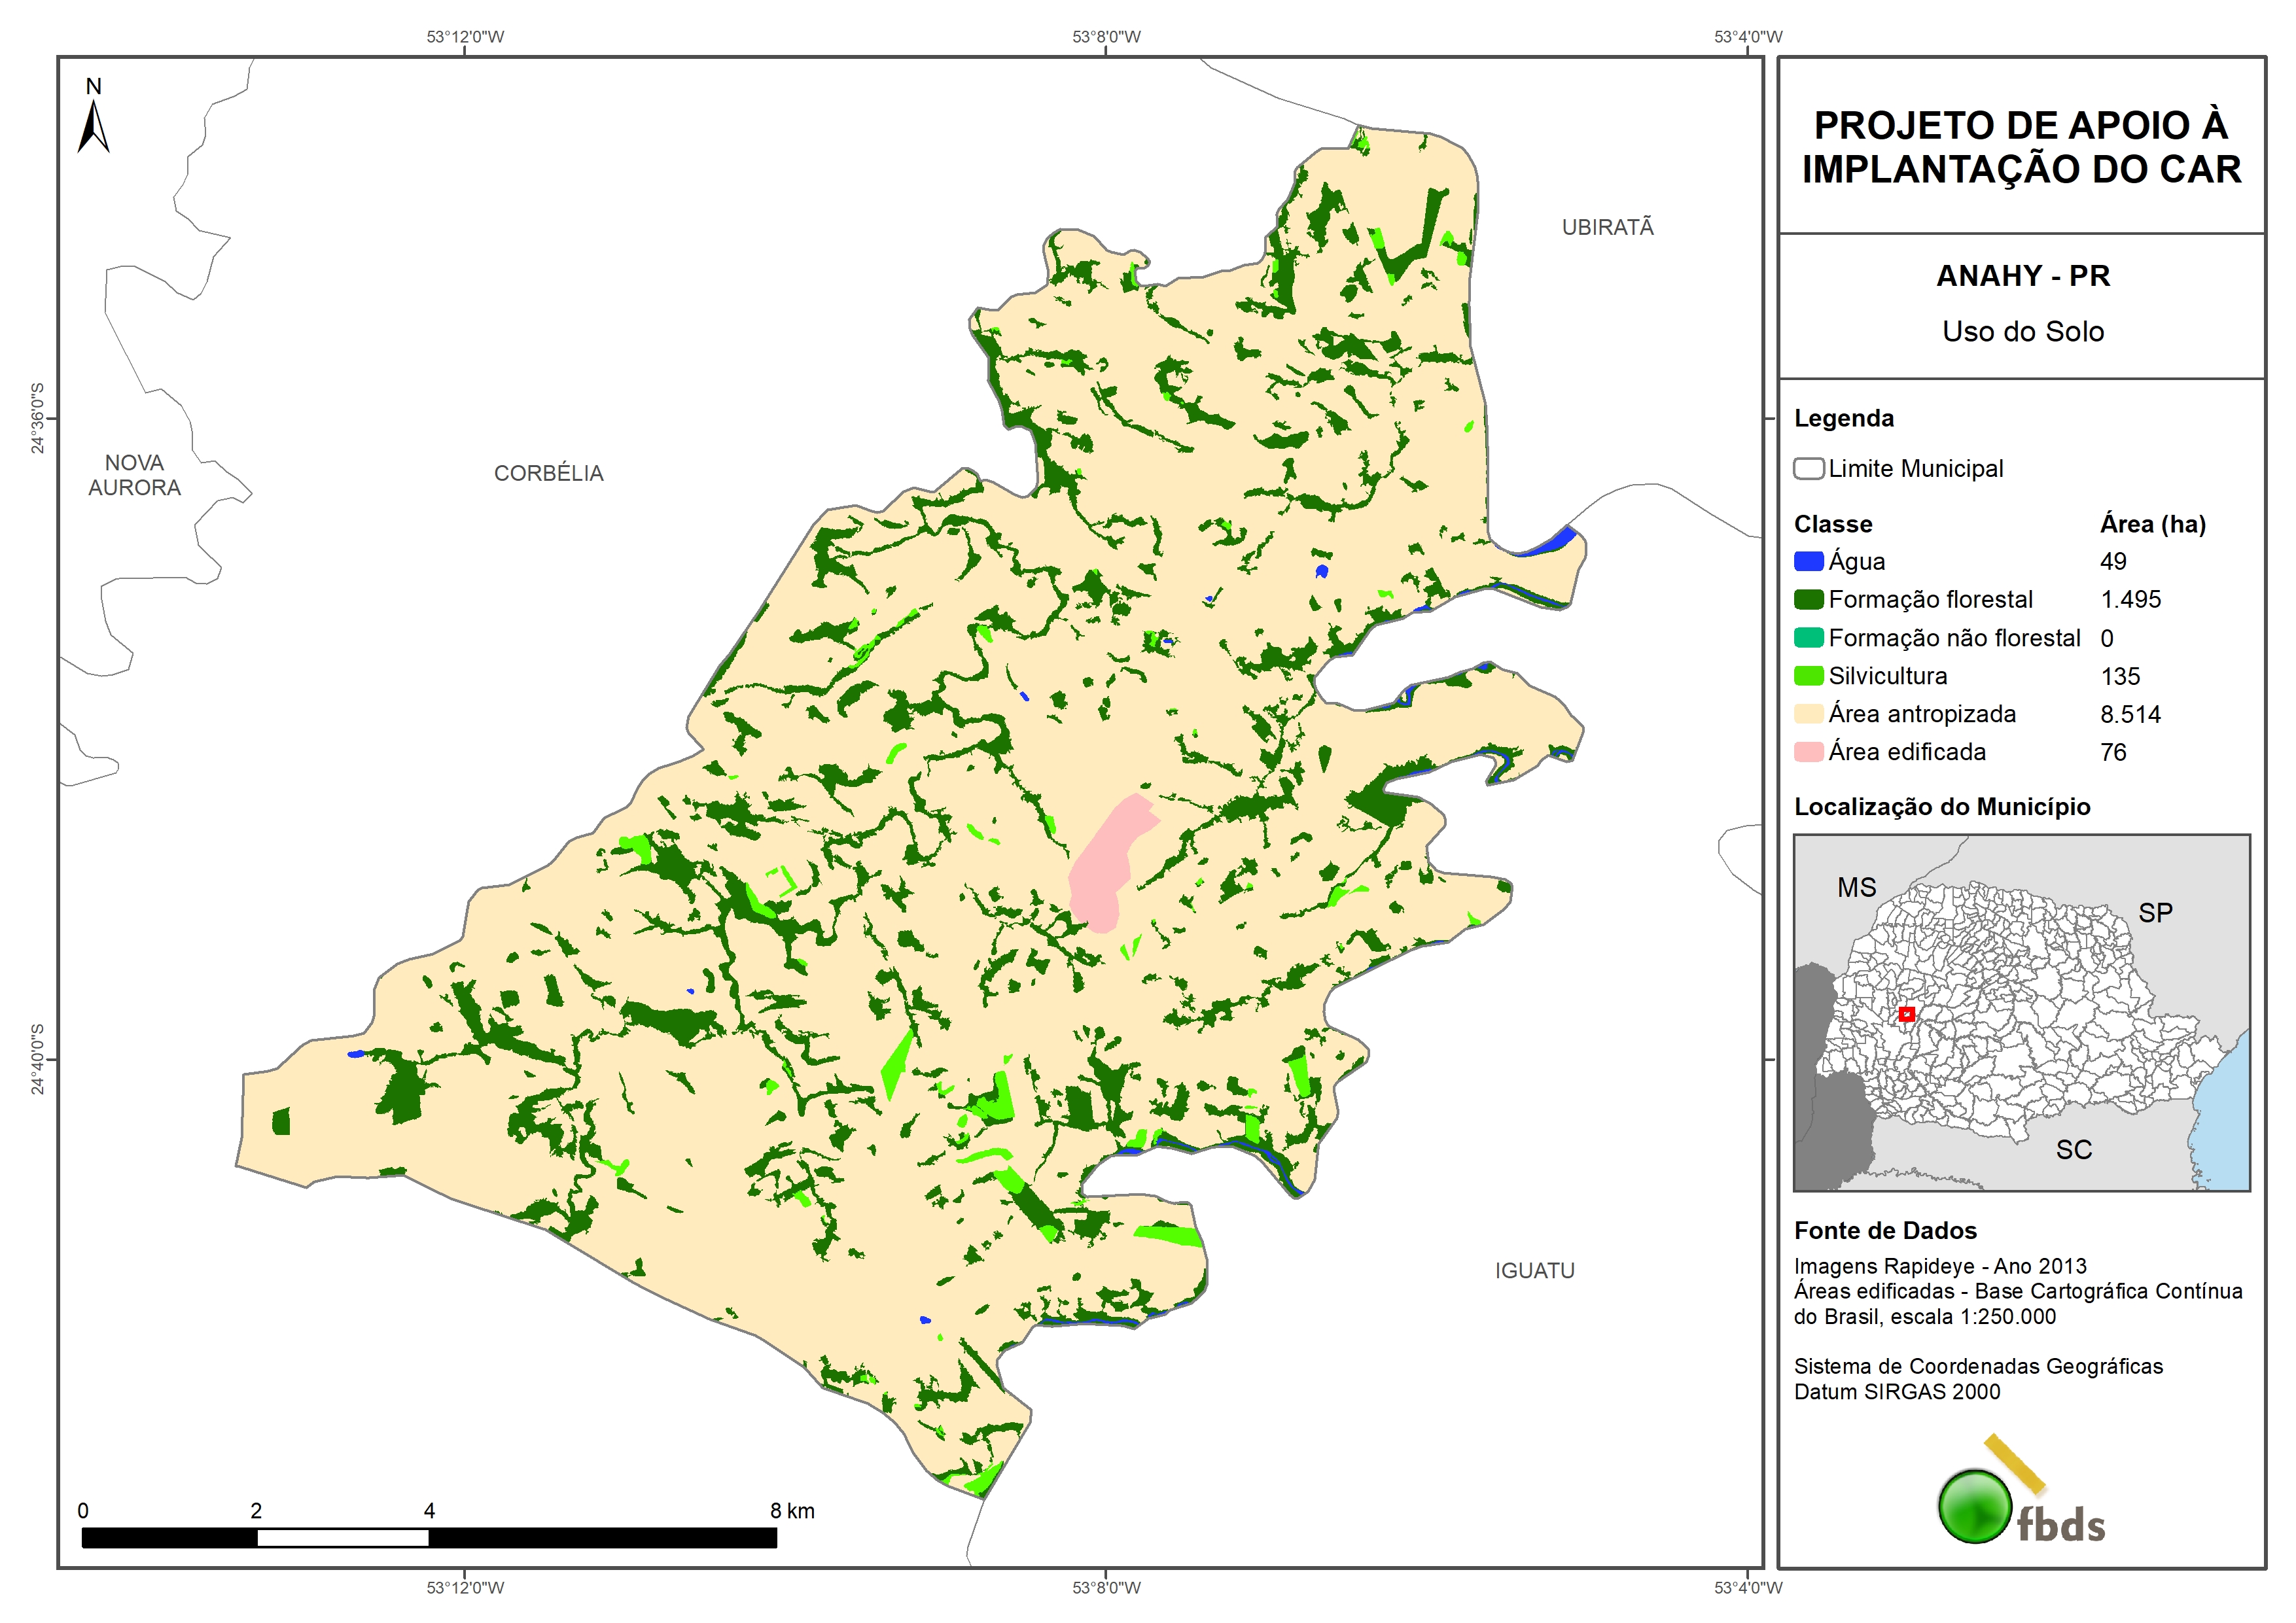Click the blue Água legend swatch
The height and width of the screenshot is (1623, 2296).
pos(1808,561)
